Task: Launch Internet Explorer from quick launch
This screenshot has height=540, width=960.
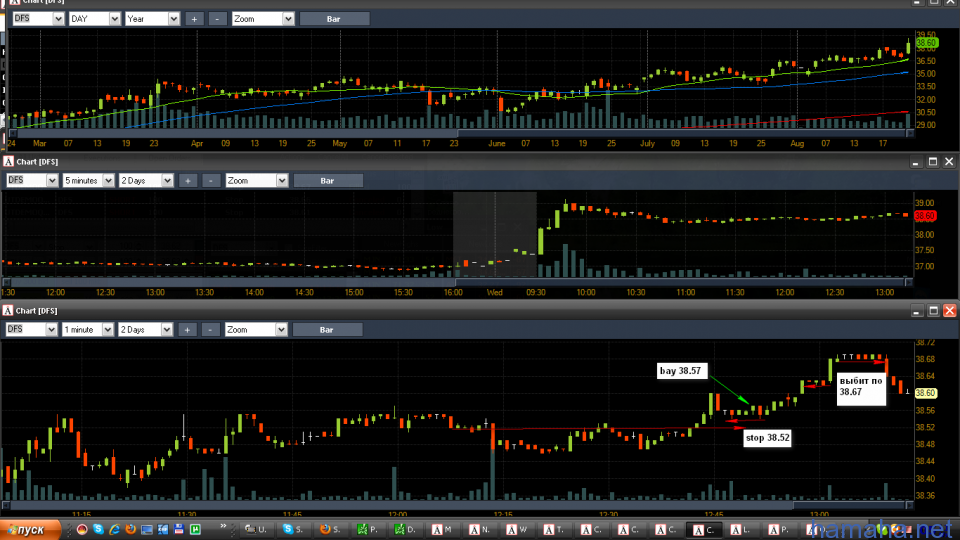Action: (x=114, y=529)
